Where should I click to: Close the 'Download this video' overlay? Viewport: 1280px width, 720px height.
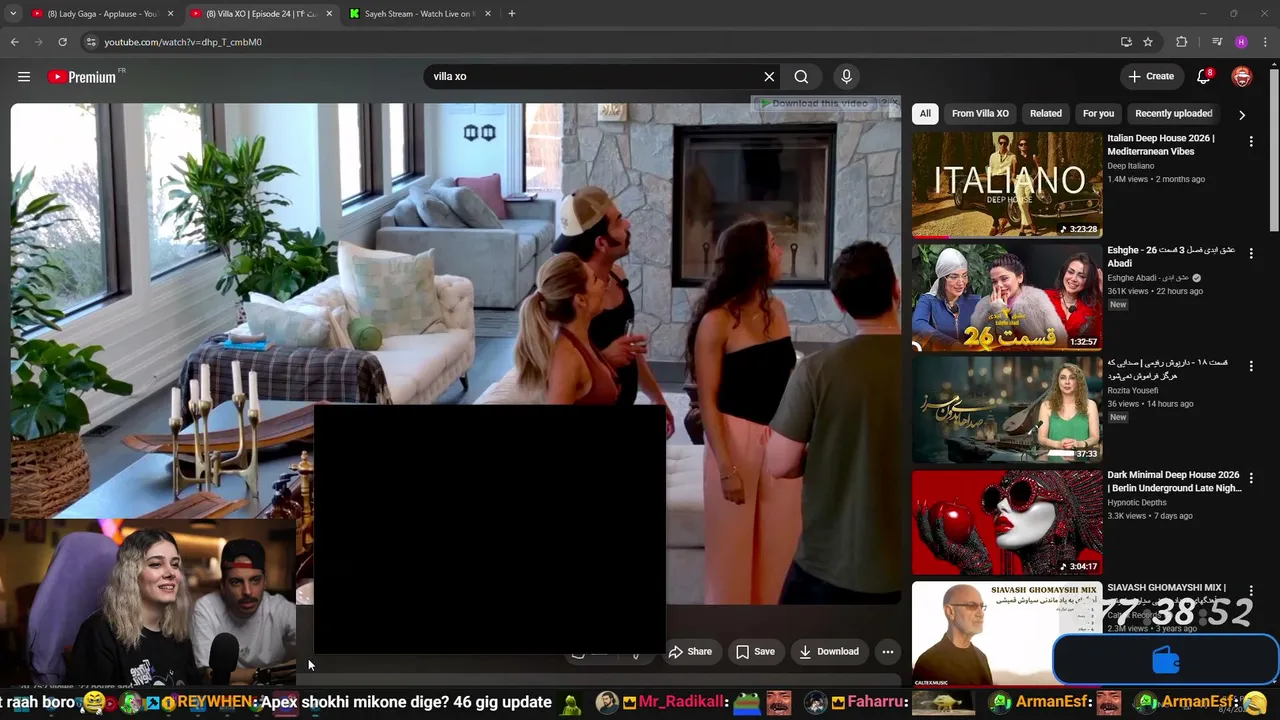(x=895, y=103)
